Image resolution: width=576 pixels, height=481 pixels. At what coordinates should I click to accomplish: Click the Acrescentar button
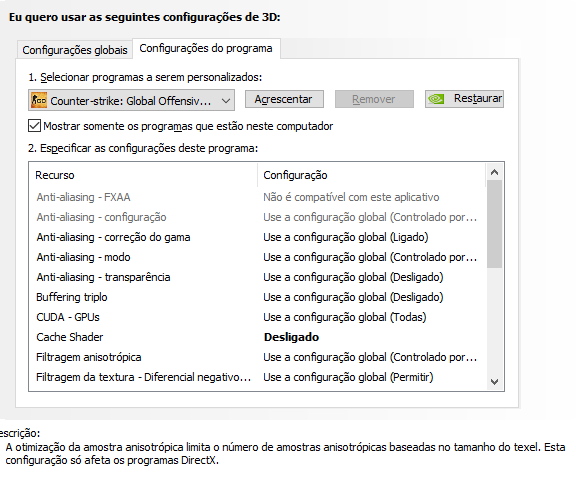click(284, 99)
